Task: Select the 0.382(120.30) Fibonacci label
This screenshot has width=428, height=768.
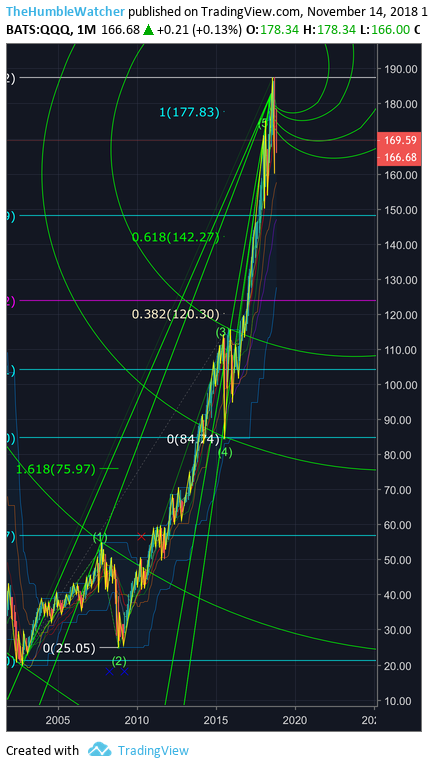Action: point(175,314)
